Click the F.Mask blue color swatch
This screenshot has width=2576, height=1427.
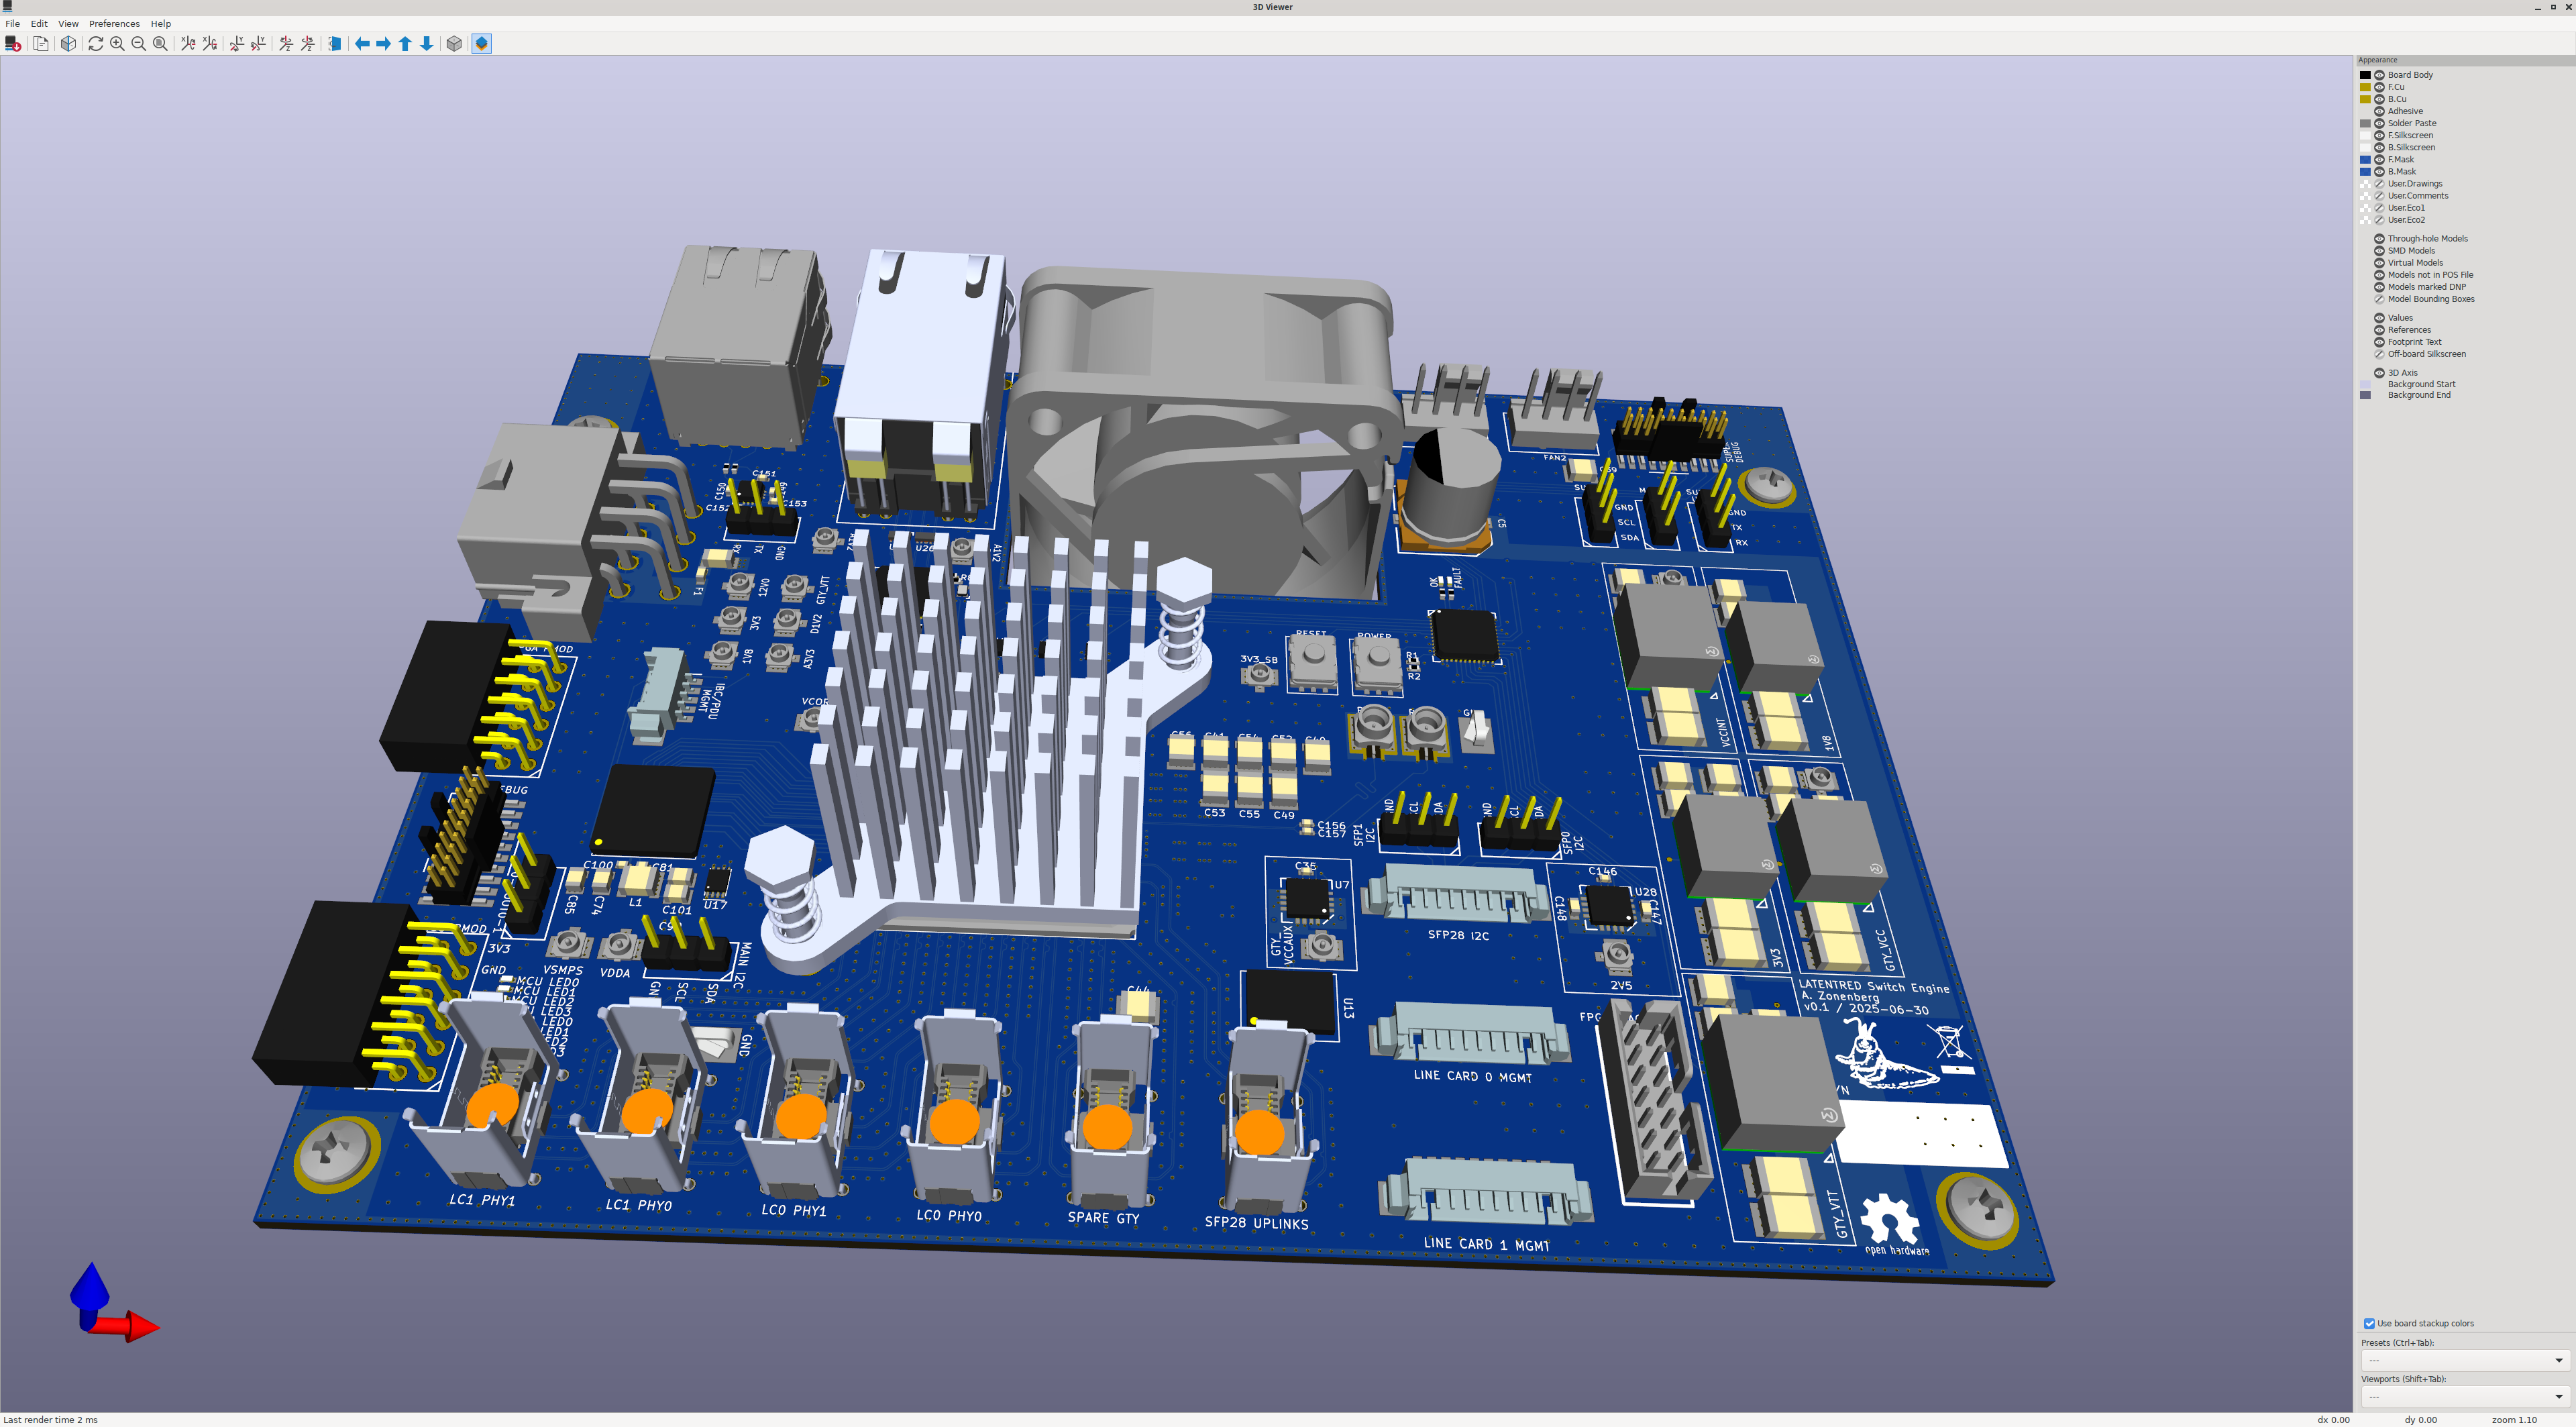2365,160
